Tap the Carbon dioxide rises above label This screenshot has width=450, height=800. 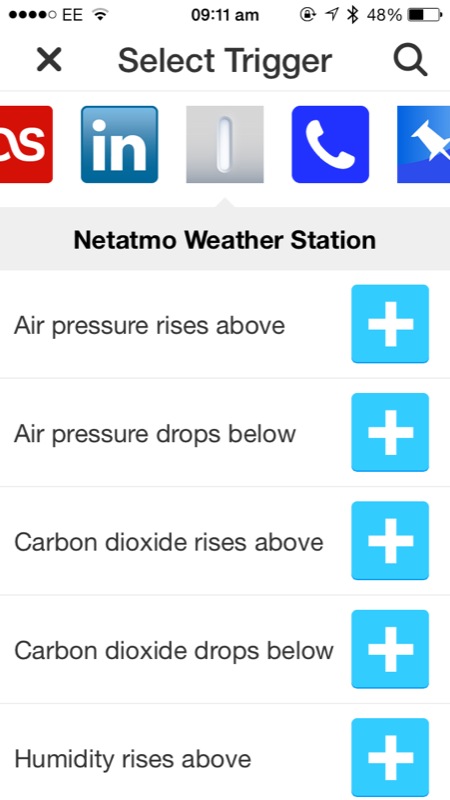click(x=168, y=542)
